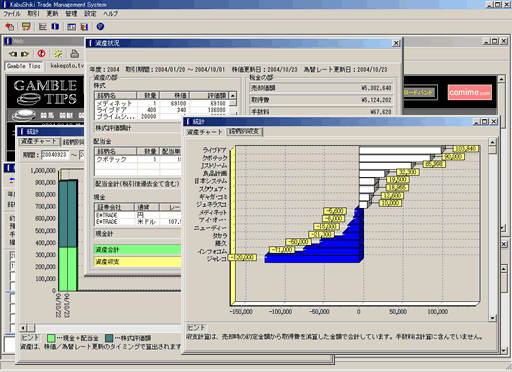
Task: Click the blue globe icon in main toolbar
Action: pyautogui.click(x=100, y=26)
